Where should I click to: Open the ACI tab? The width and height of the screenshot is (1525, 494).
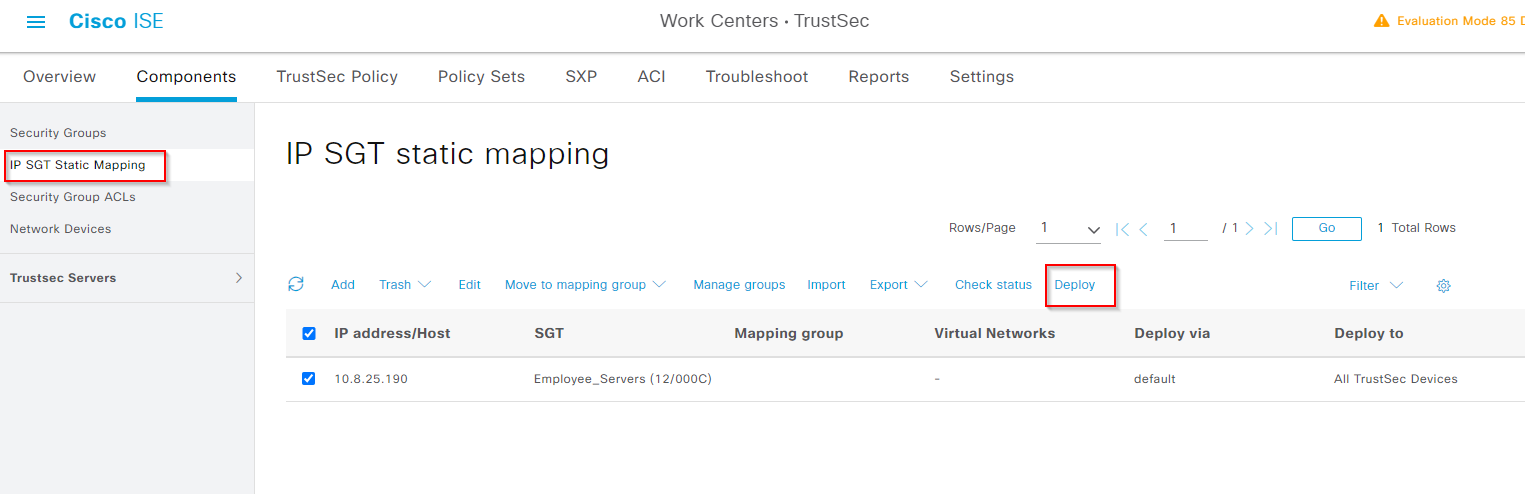click(x=651, y=77)
